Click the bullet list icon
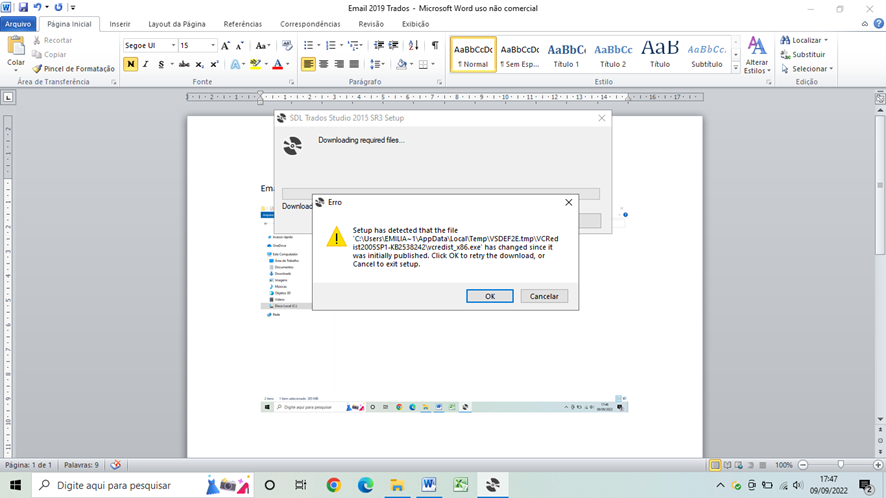 point(308,45)
